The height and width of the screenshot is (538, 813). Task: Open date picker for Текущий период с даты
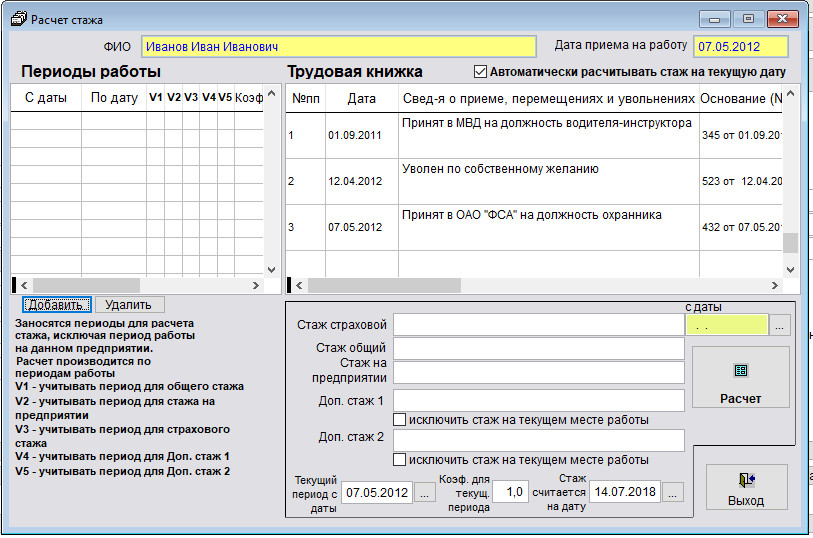424,493
